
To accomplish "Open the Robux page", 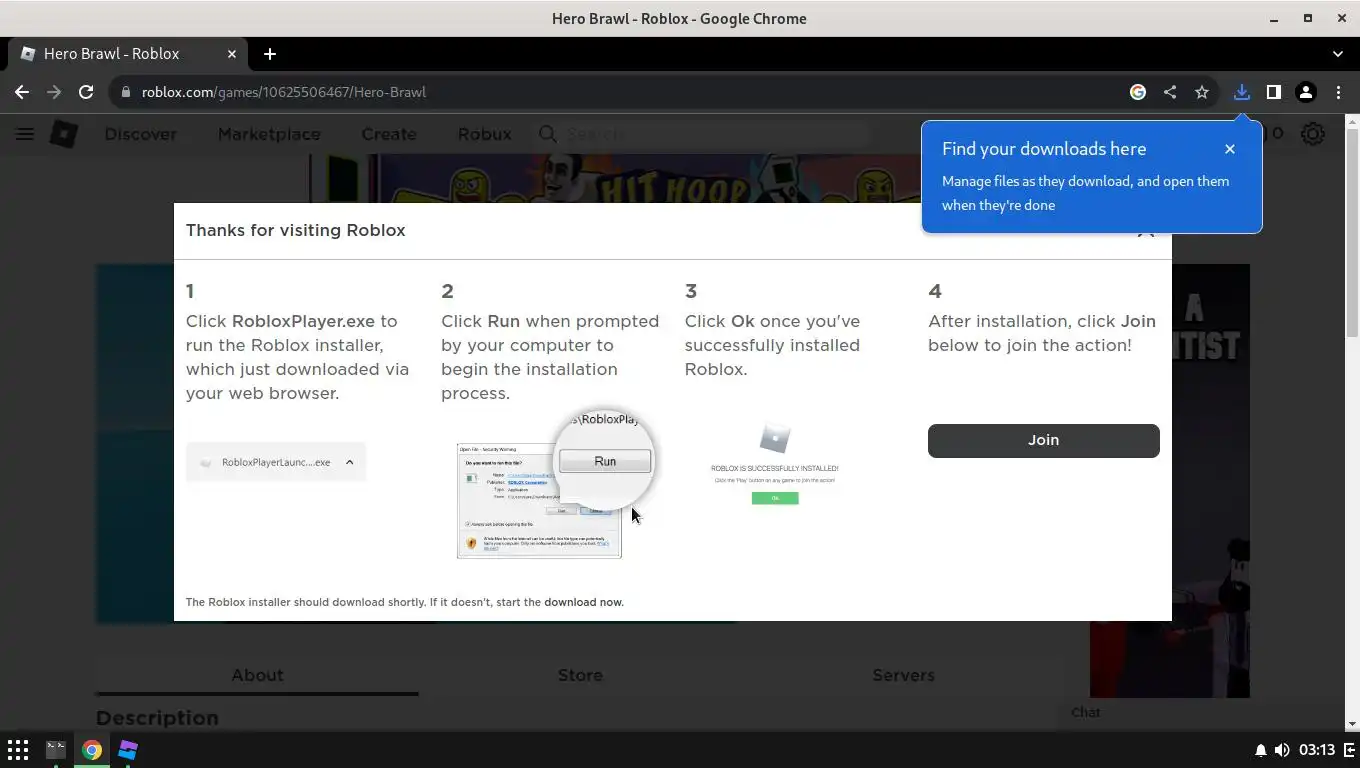I will coord(484,134).
